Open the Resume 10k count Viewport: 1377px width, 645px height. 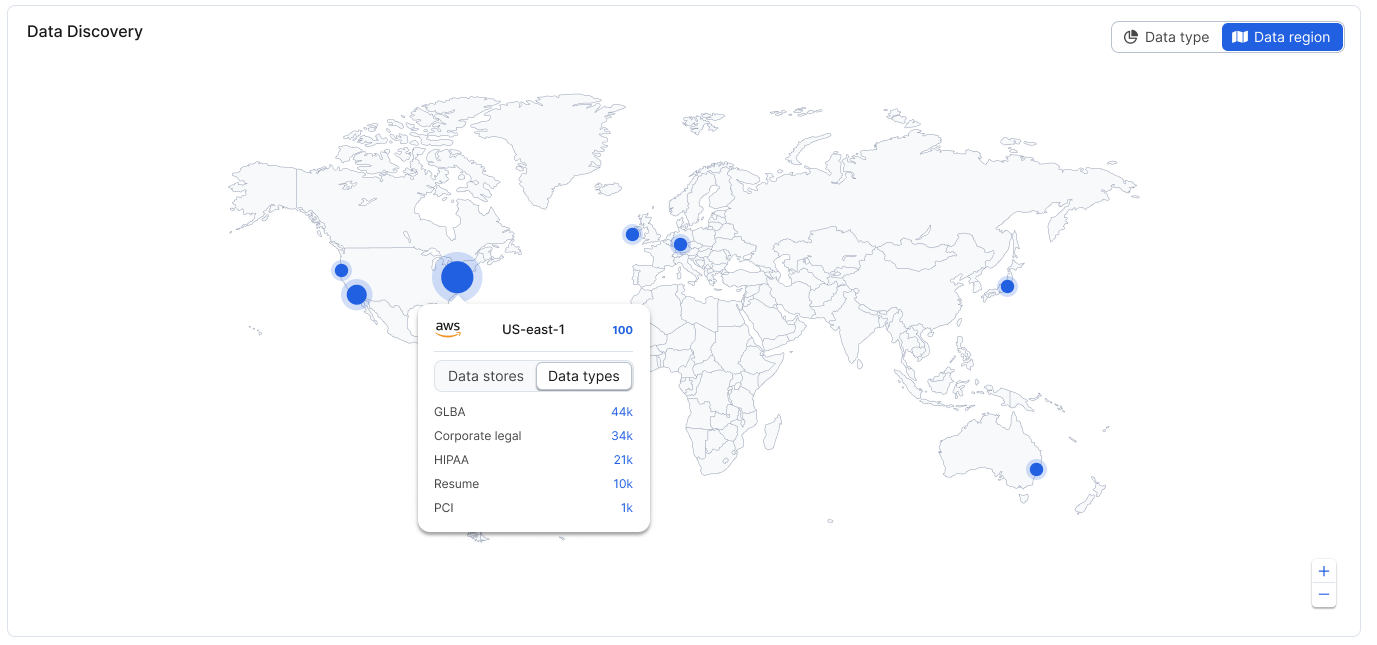point(623,484)
